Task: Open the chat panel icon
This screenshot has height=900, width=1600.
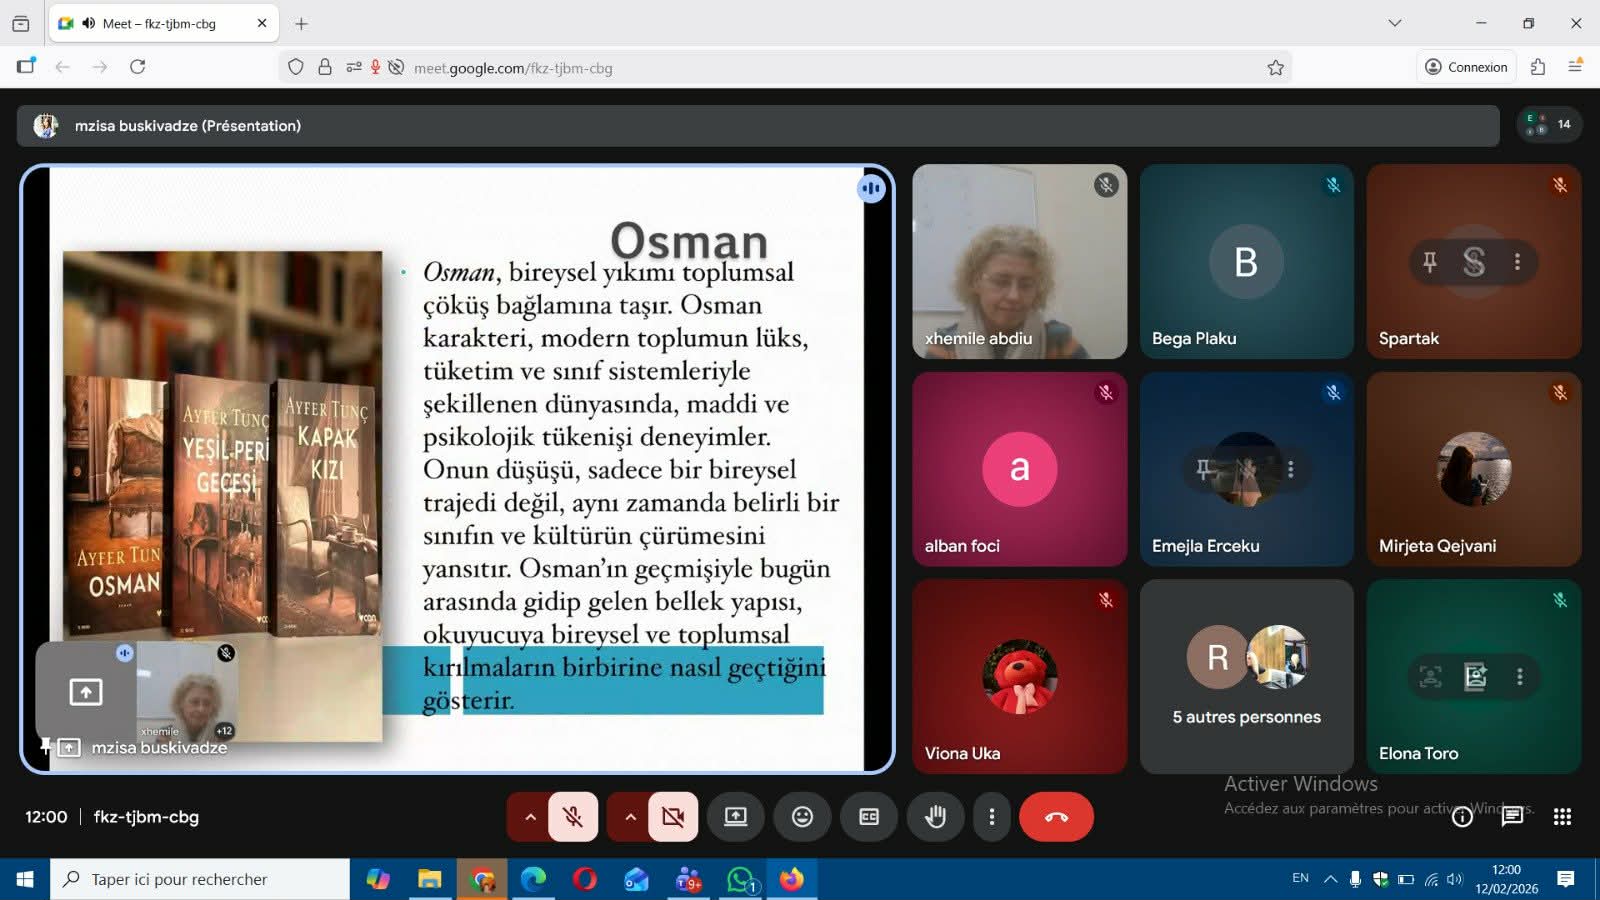Action: coord(1512,817)
